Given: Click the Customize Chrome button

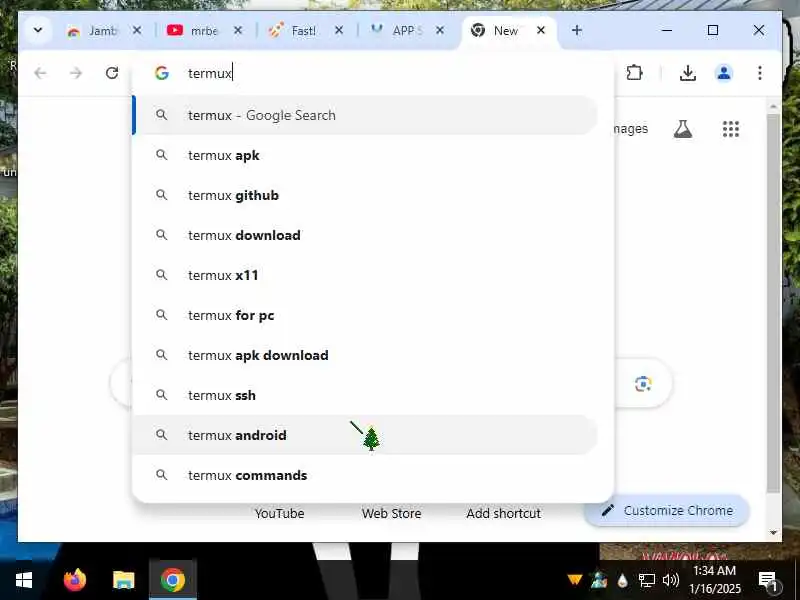Looking at the screenshot, I should pyautogui.click(x=667, y=510).
